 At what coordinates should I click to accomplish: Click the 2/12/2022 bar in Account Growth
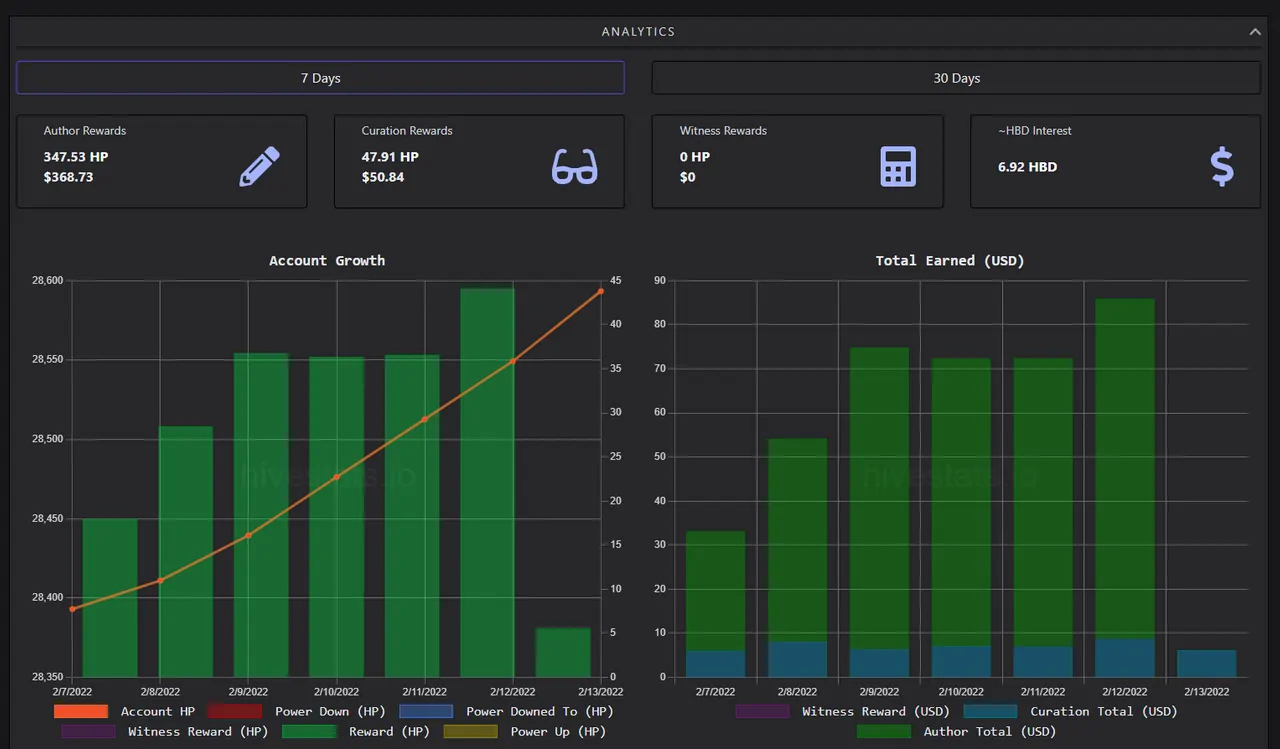[487, 482]
